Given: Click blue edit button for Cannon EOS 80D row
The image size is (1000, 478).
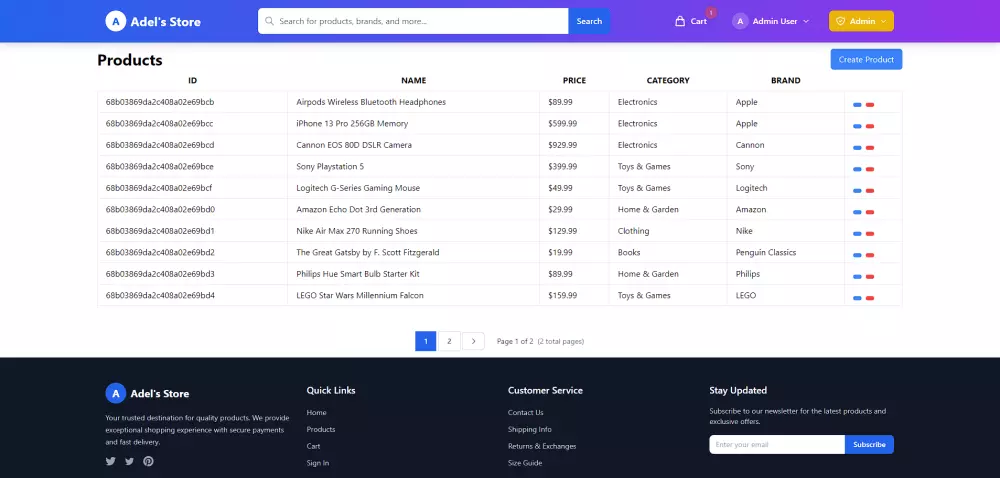Looking at the screenshot, I should (x=857, y=148).
